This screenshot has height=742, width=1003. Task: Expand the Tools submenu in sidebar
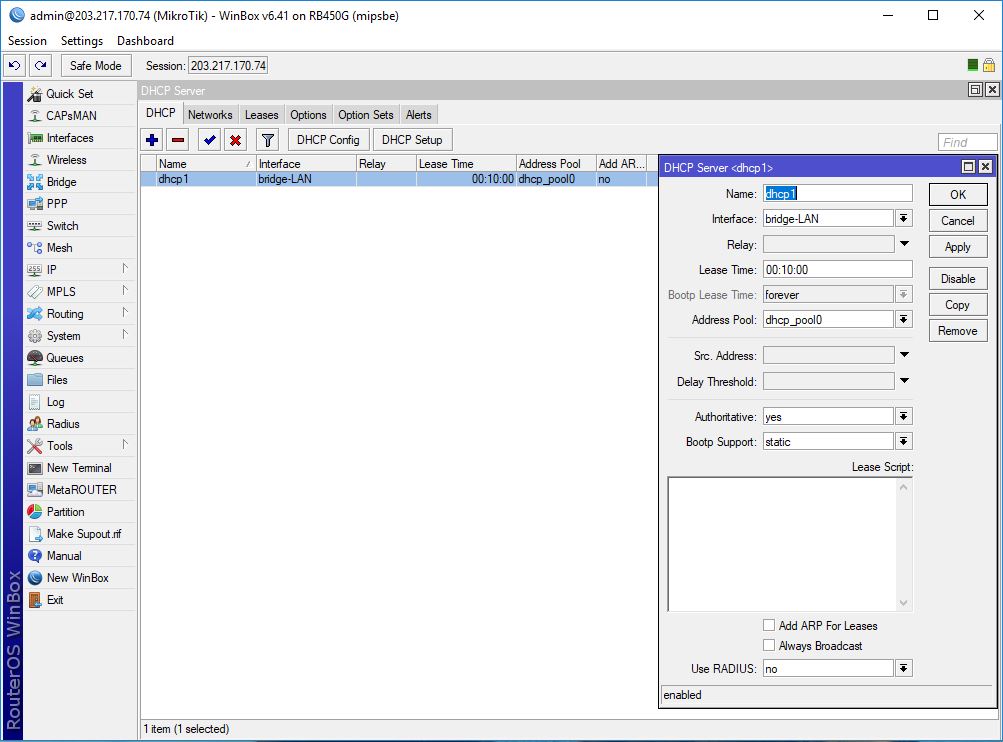125,445
